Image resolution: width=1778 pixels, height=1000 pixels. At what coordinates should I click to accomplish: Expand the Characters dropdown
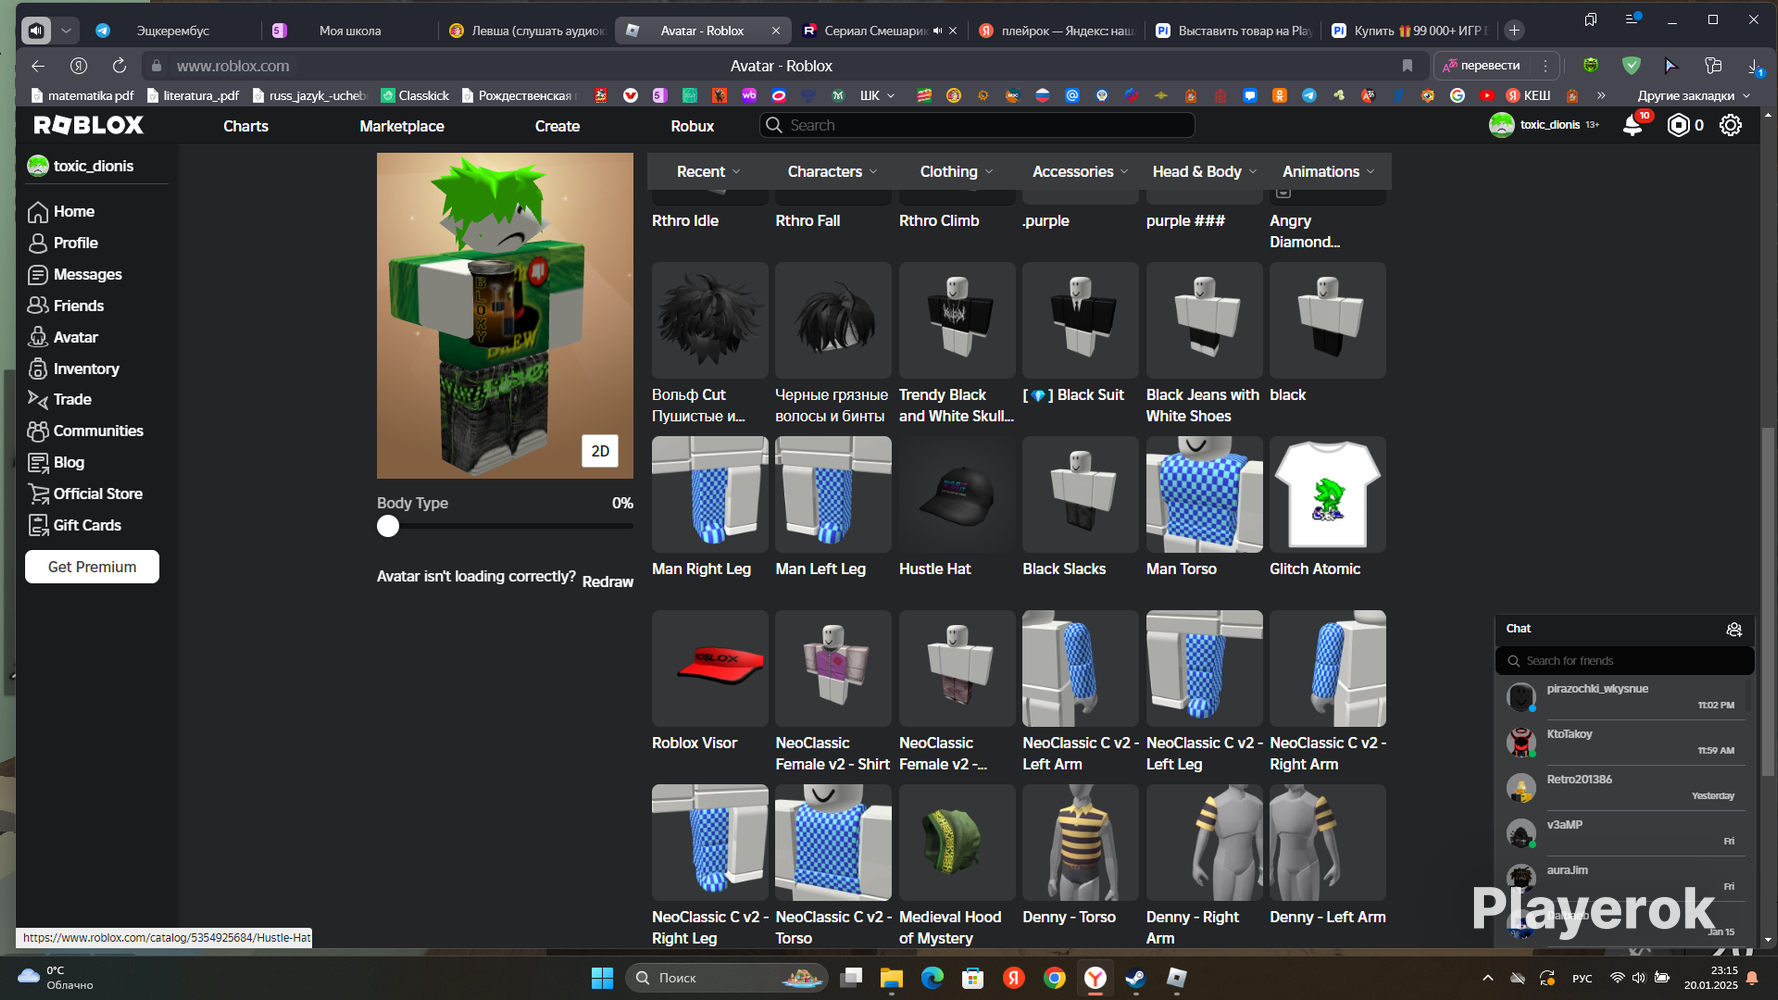coord(832,172)
